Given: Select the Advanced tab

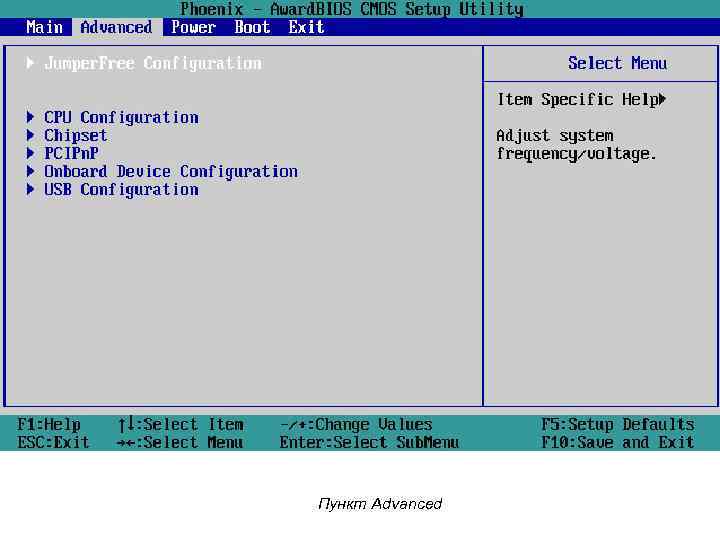Looking at the screenshot, I should [x=116, y=27].
